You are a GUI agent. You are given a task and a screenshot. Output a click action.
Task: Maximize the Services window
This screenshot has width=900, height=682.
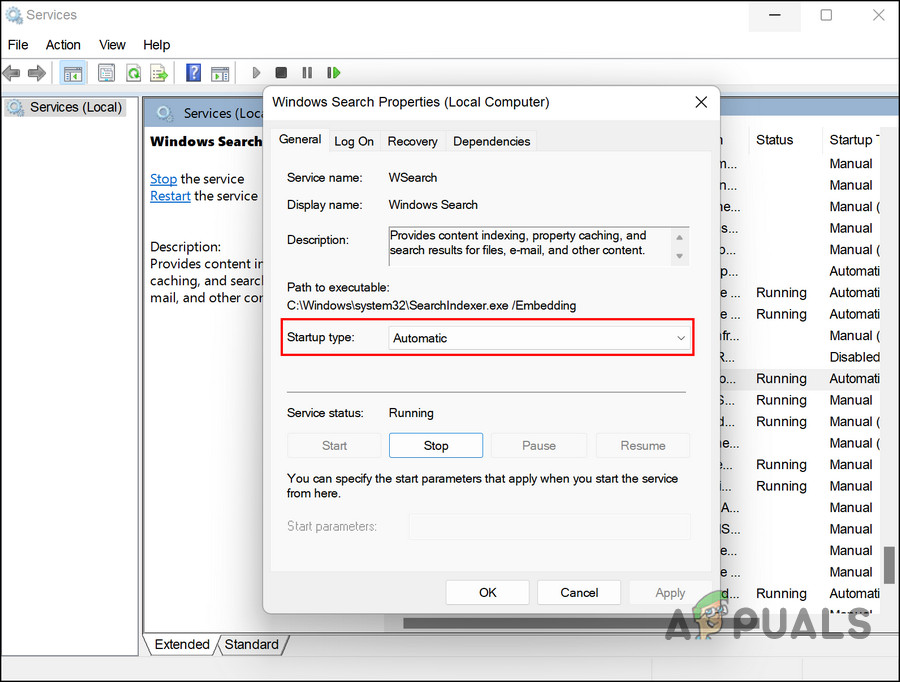tap(826, 15)
